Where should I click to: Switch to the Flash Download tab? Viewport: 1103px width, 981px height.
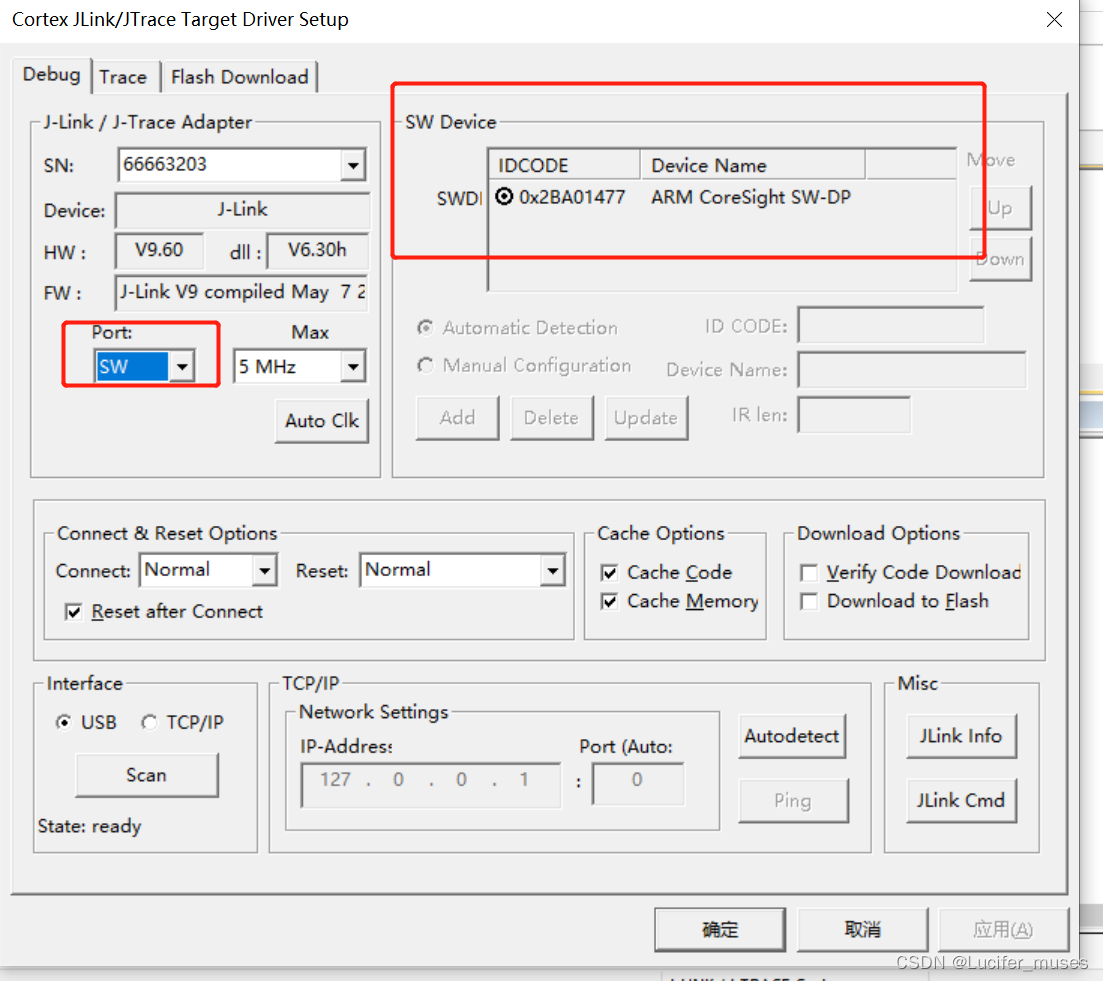[x=239, y=77]
